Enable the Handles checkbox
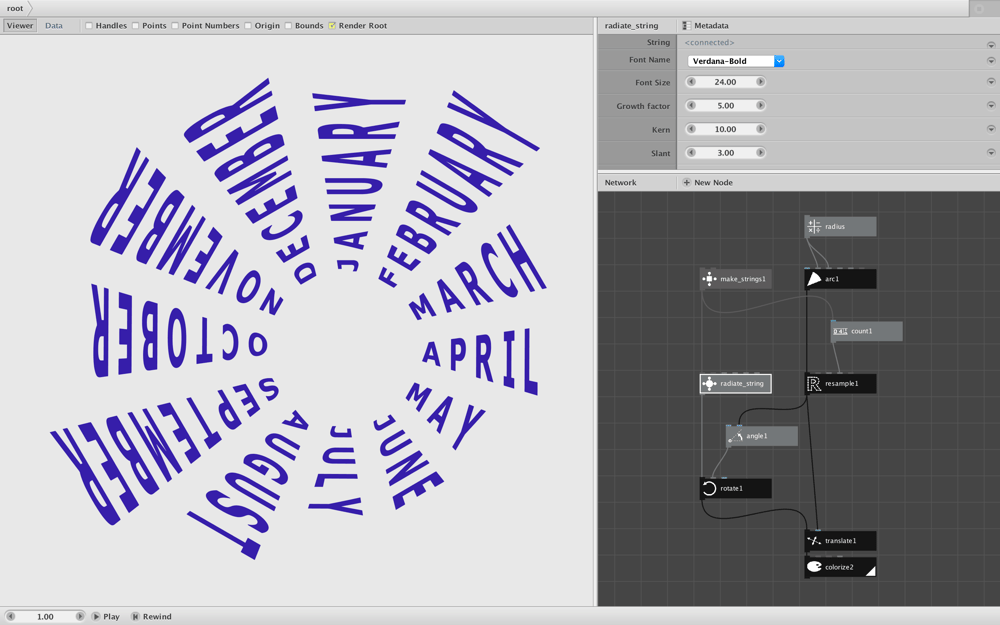 (x=89, y=26)
